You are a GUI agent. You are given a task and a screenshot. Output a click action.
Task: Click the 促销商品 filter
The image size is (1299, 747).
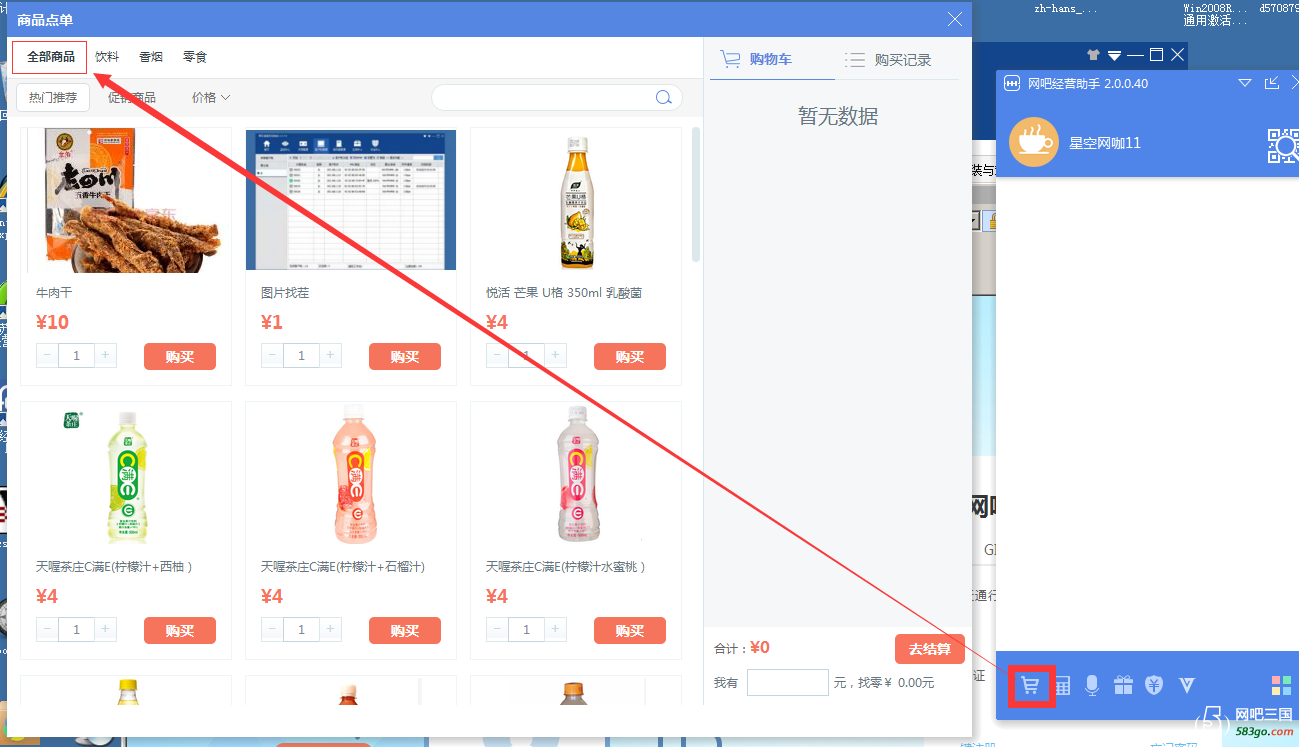pos(132,97)
